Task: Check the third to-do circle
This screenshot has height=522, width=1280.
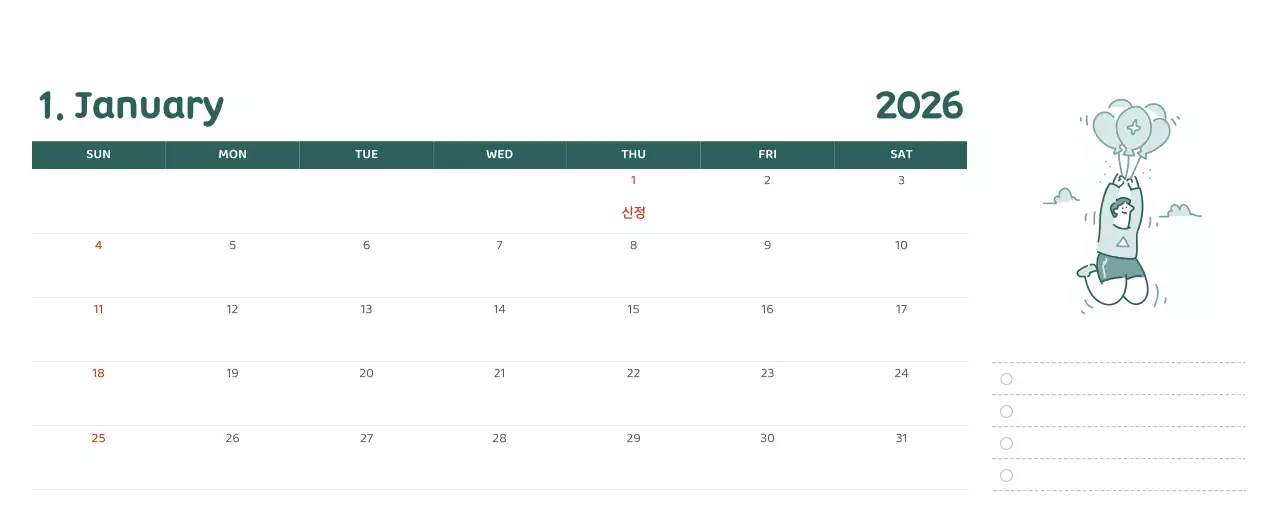Action: tap(1006, 443)
